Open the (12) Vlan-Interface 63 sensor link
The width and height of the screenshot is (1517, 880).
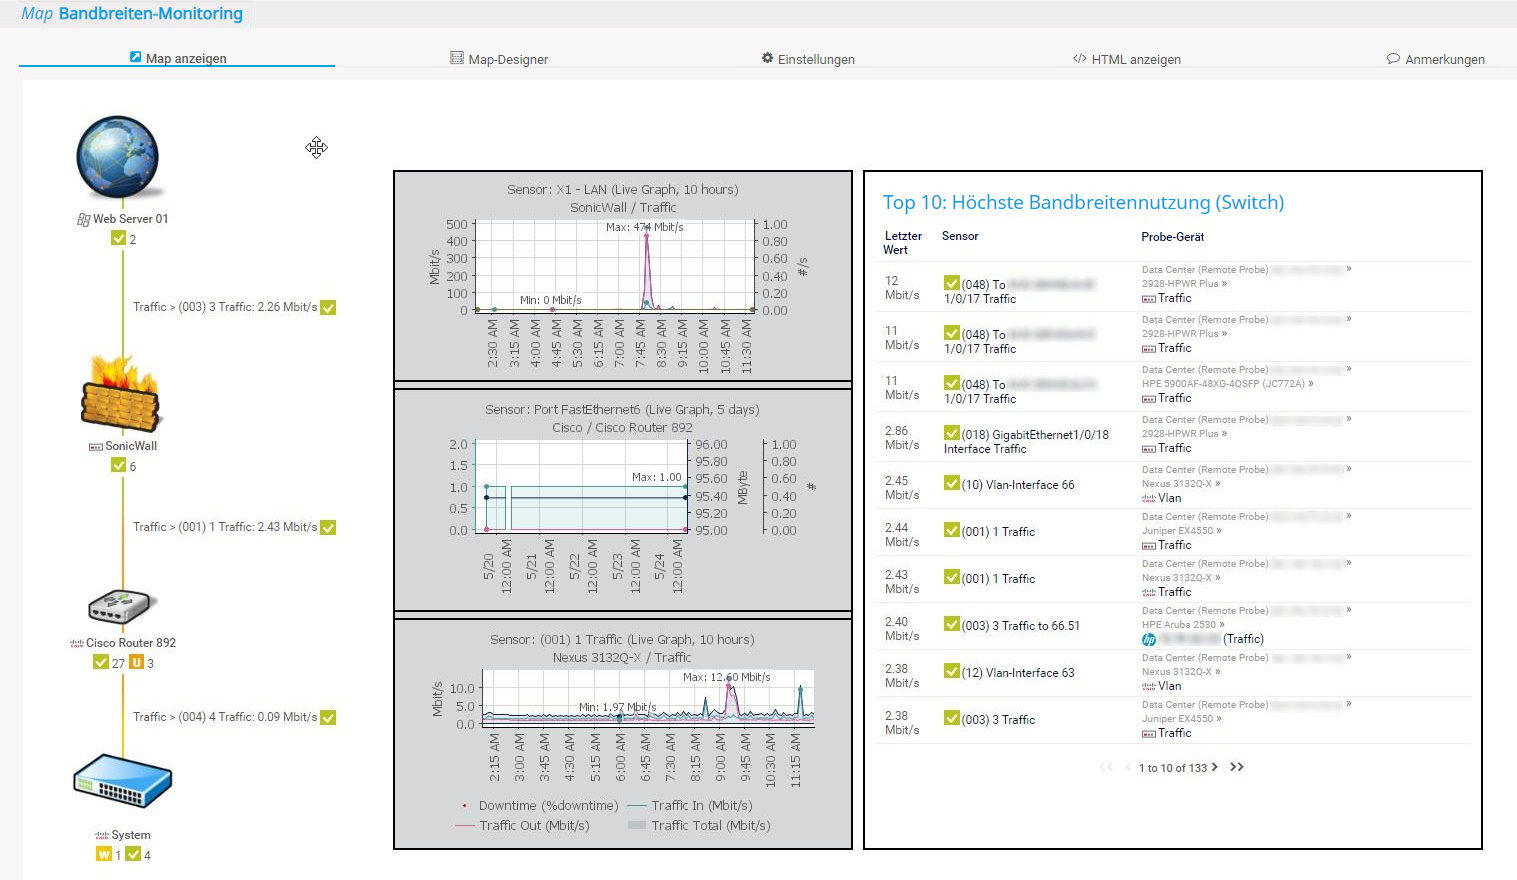[1018, 673]
